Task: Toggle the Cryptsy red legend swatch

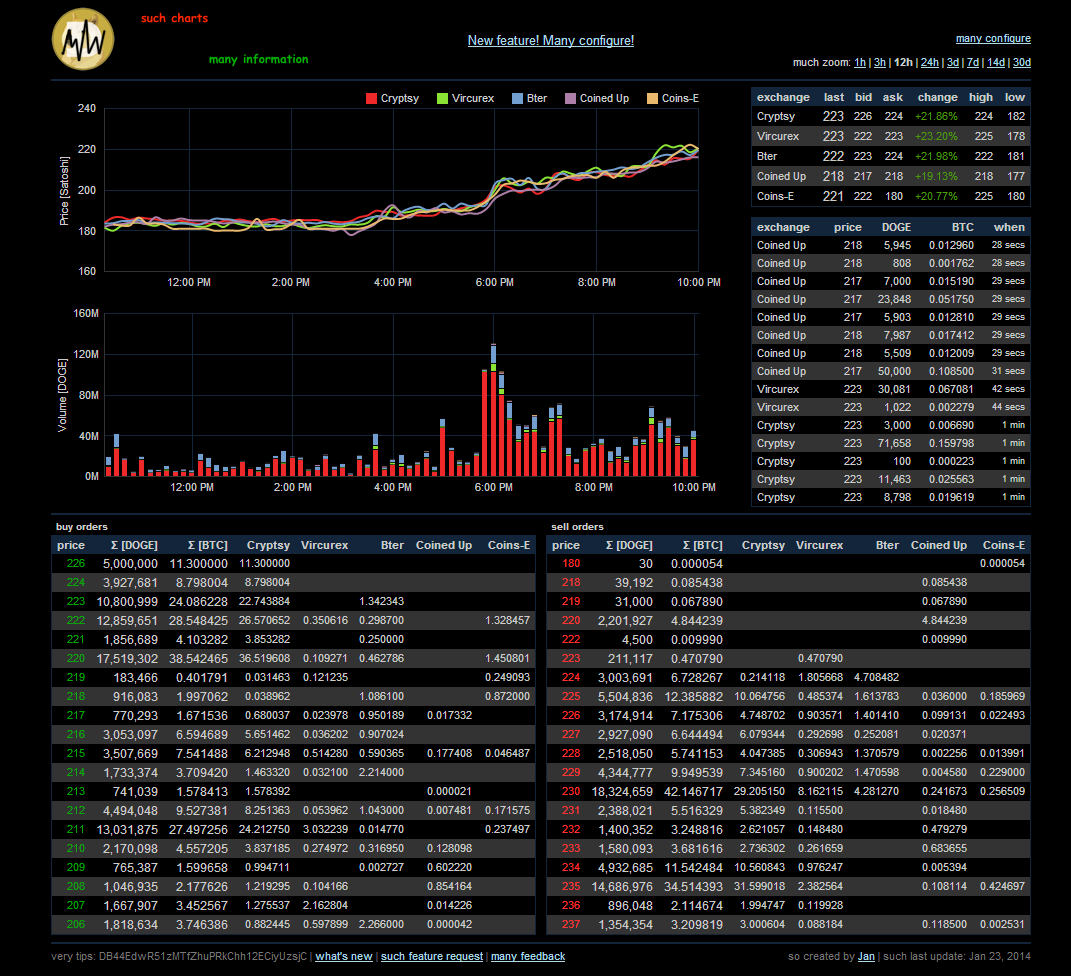Action: point(372,98)
